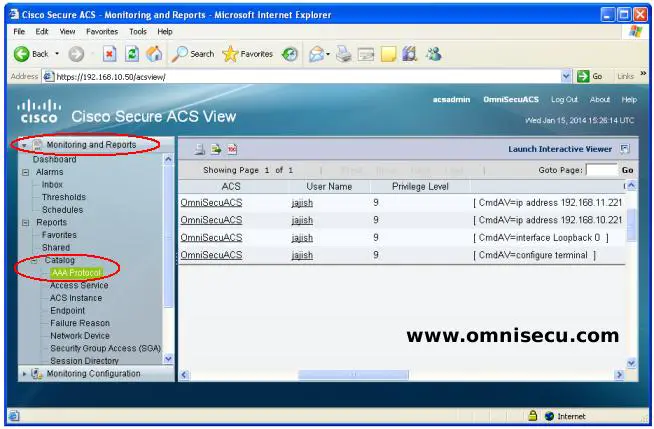Open jajish link in interface Loopback 0 row
Viewport: 654px width, 429px height.
(x=302, y=238)
